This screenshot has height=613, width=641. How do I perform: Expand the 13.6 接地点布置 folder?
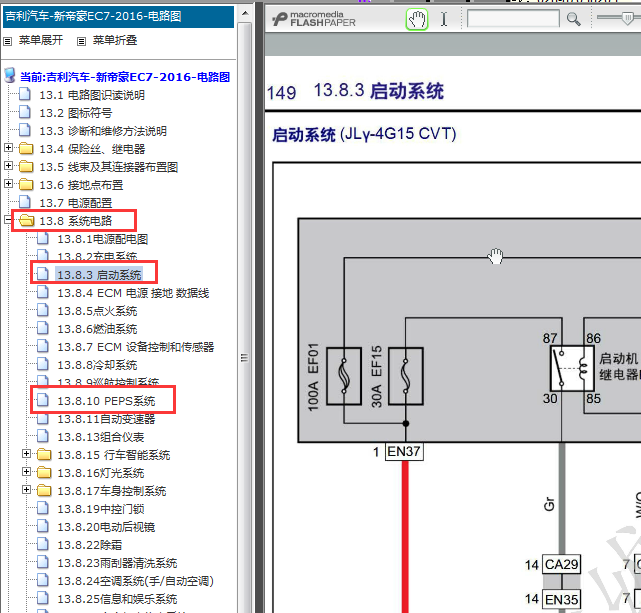coord(8,184)
